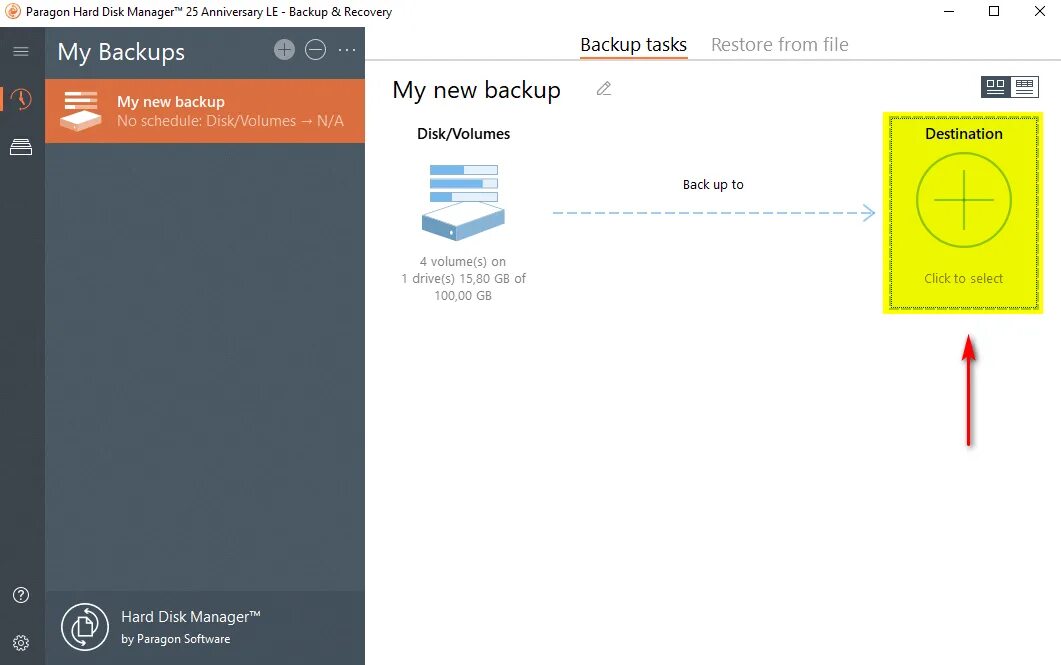Click the "Click to select" destination text
The height and width of the screenshot is (665, 1061).
[x=964, y=279]
